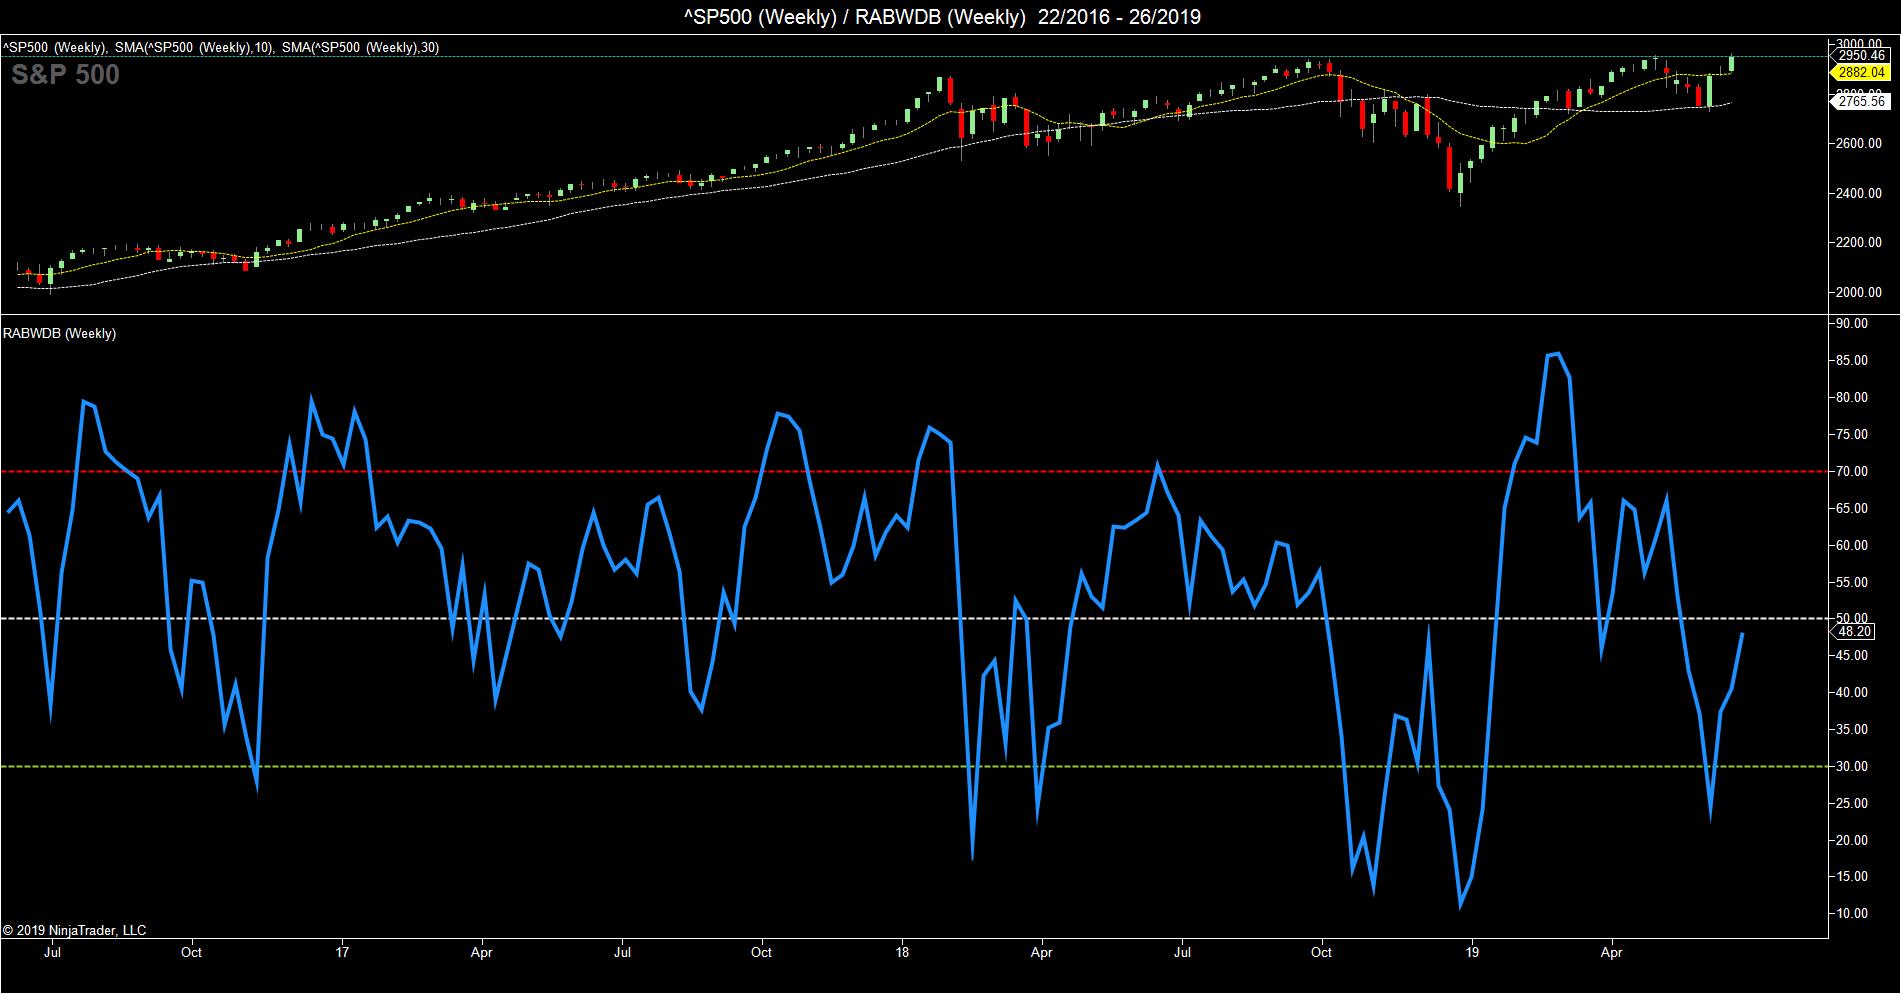Image resolution: width=1901 pixels, height=994 pixels.
Task: Click the chart title at top
Action: (949, 16)
